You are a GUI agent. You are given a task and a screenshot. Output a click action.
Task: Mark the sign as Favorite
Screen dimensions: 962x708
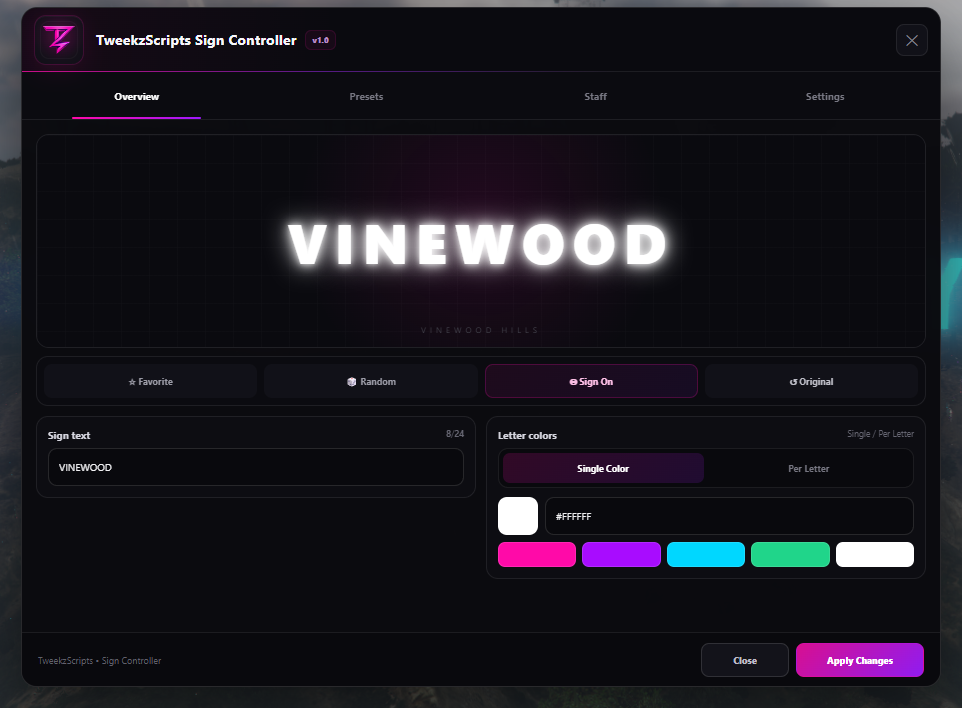(150, 382)
